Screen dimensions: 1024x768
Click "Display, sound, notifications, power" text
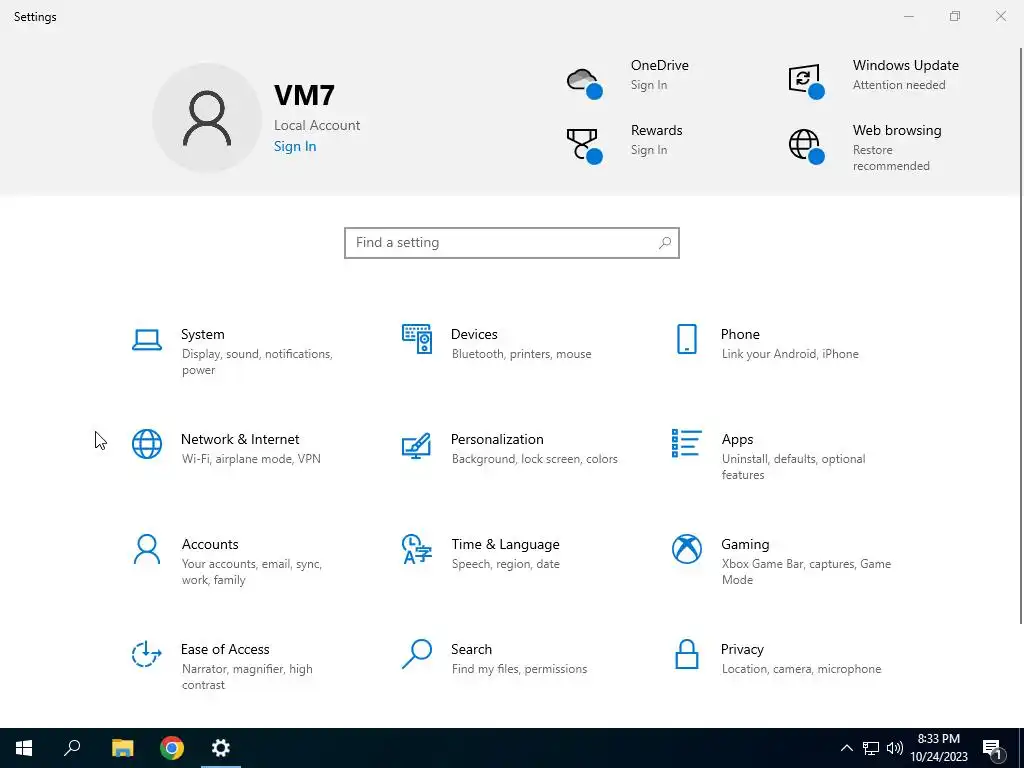(257, 362)
